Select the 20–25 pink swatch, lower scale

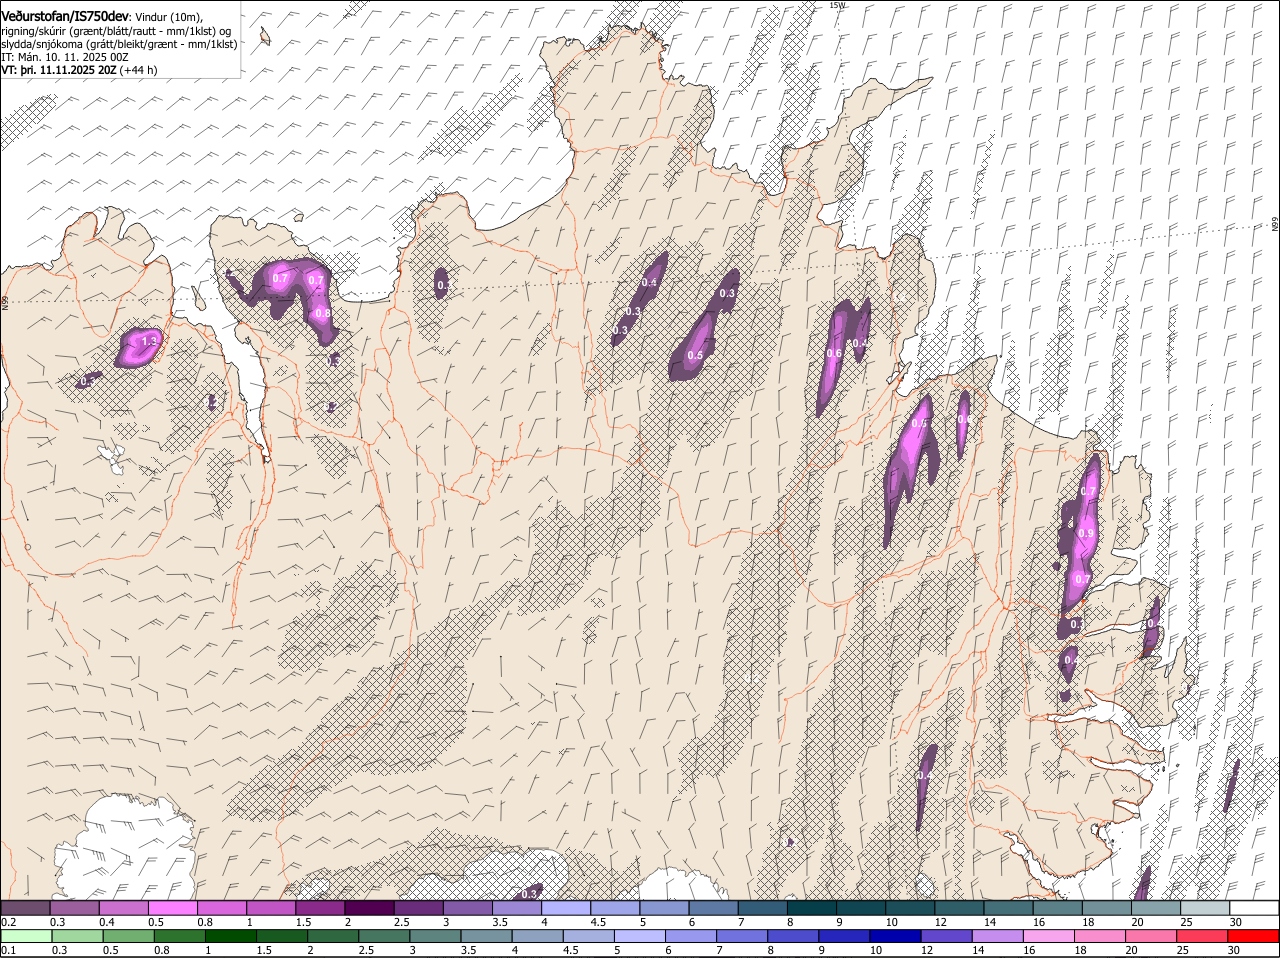1151,936
